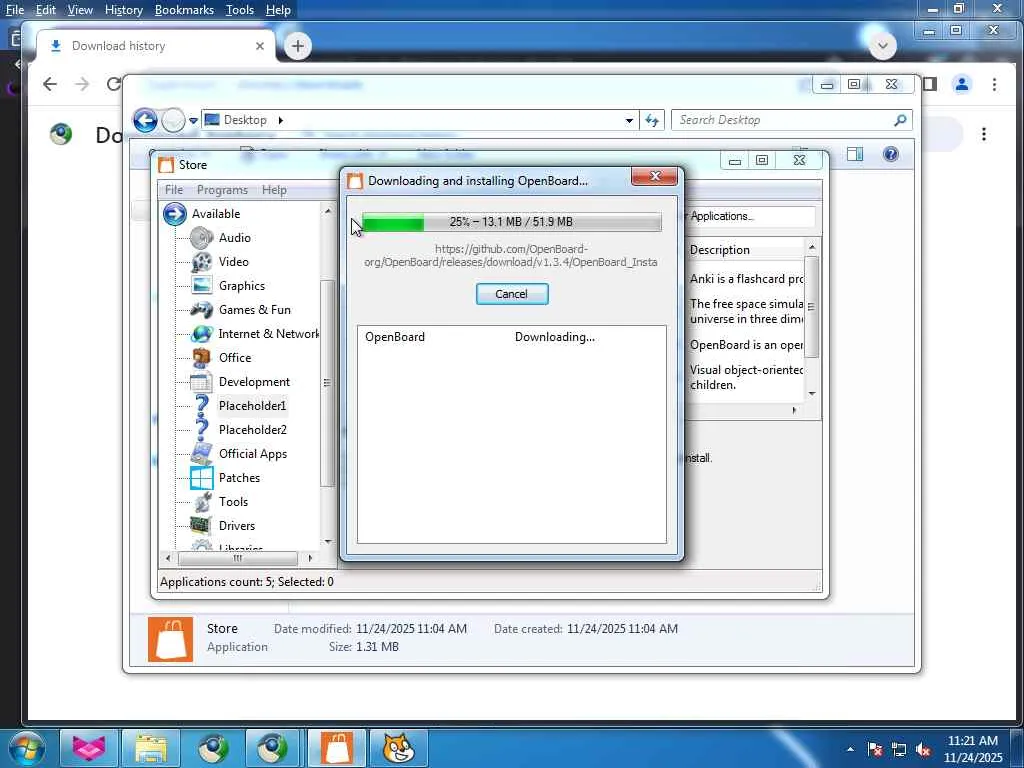
Task: Open Explorer help
Action: [891, 154]
